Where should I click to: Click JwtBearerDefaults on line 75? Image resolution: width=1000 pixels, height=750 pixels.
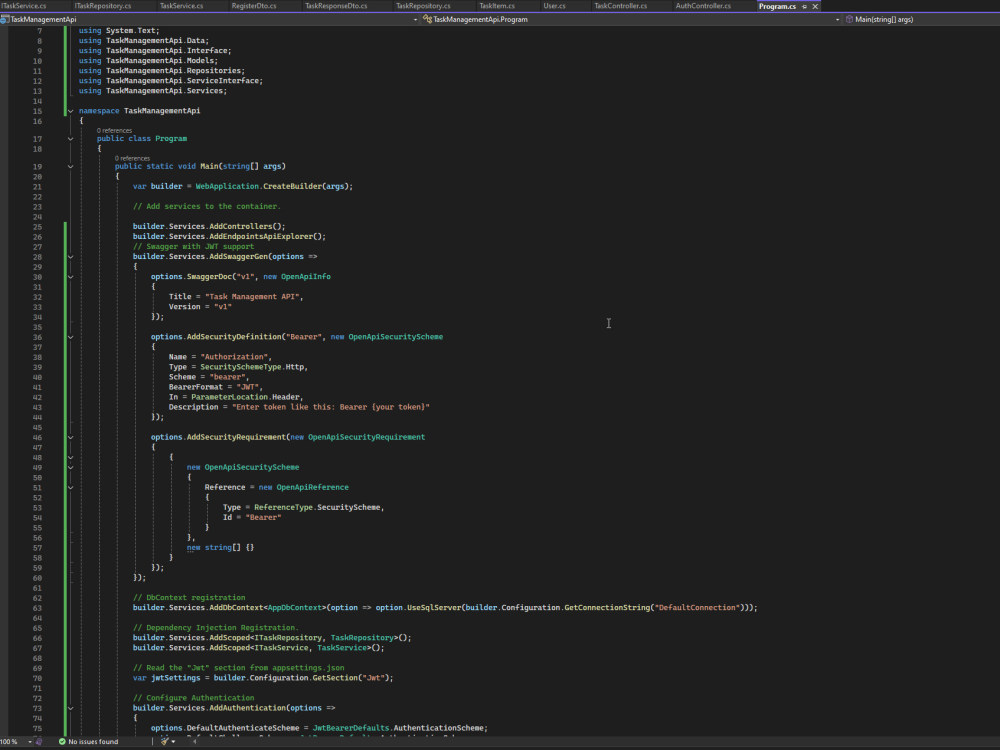(x=350, y=728)
